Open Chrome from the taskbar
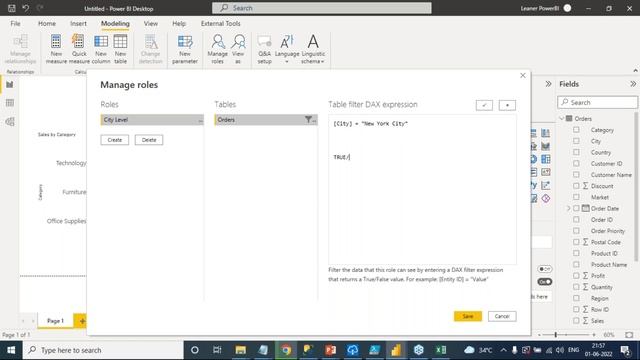Viewport: 640px width, 360px height. 286,350
